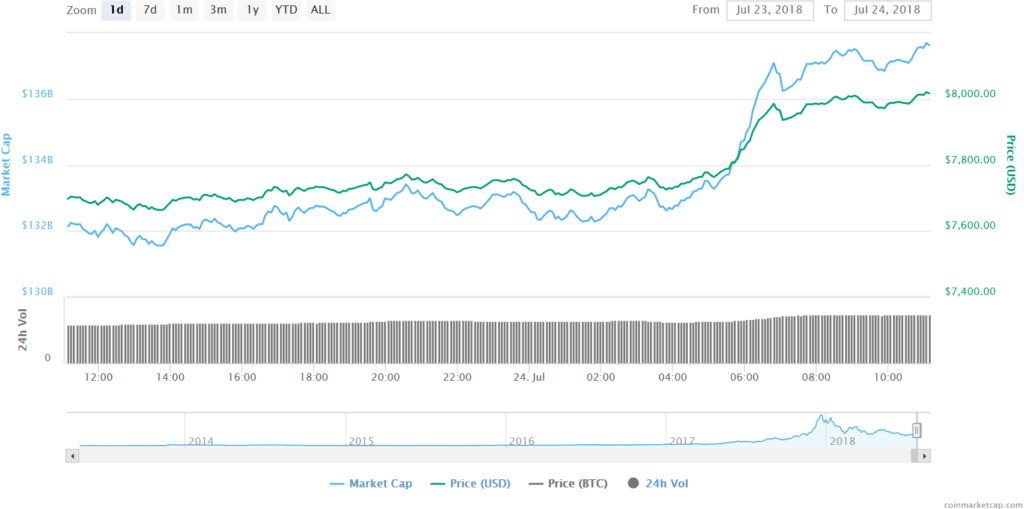1024x509 pixels.
Task: Click the $7,400.00 price label
Action: [970, 291]
